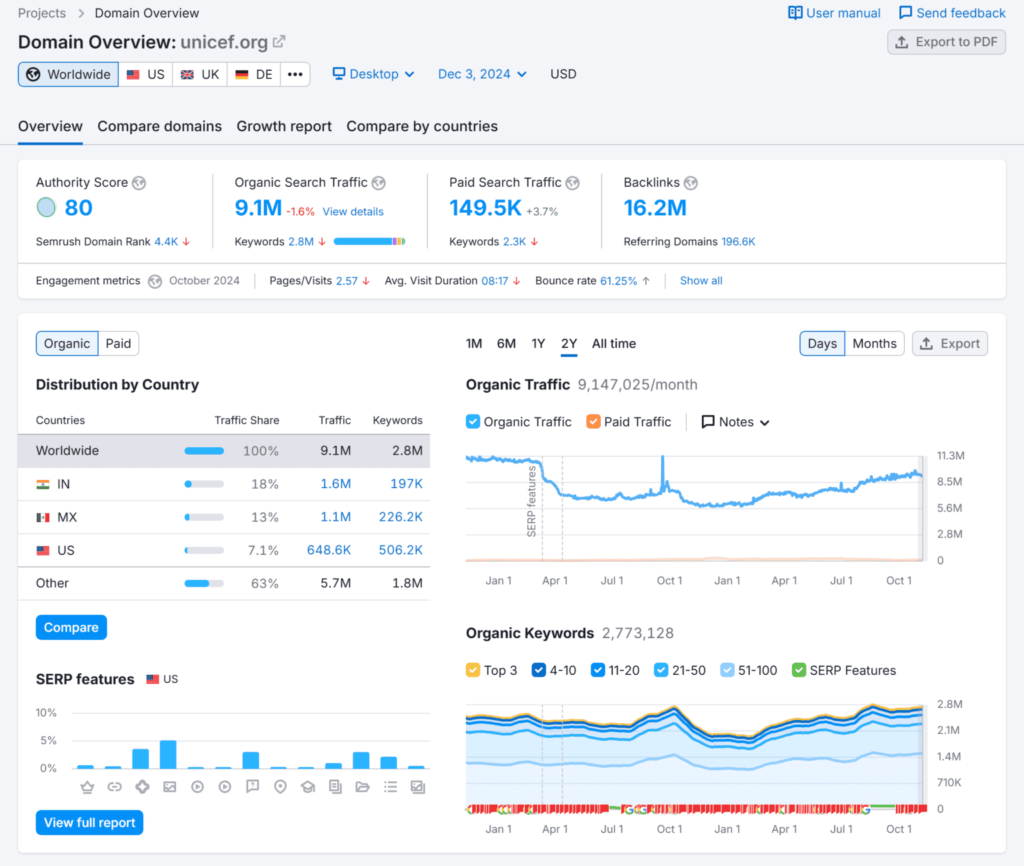The image size is (1024, 866).
Task: Click the Send feedback speech bubble icon
Action: pos(905,13)
